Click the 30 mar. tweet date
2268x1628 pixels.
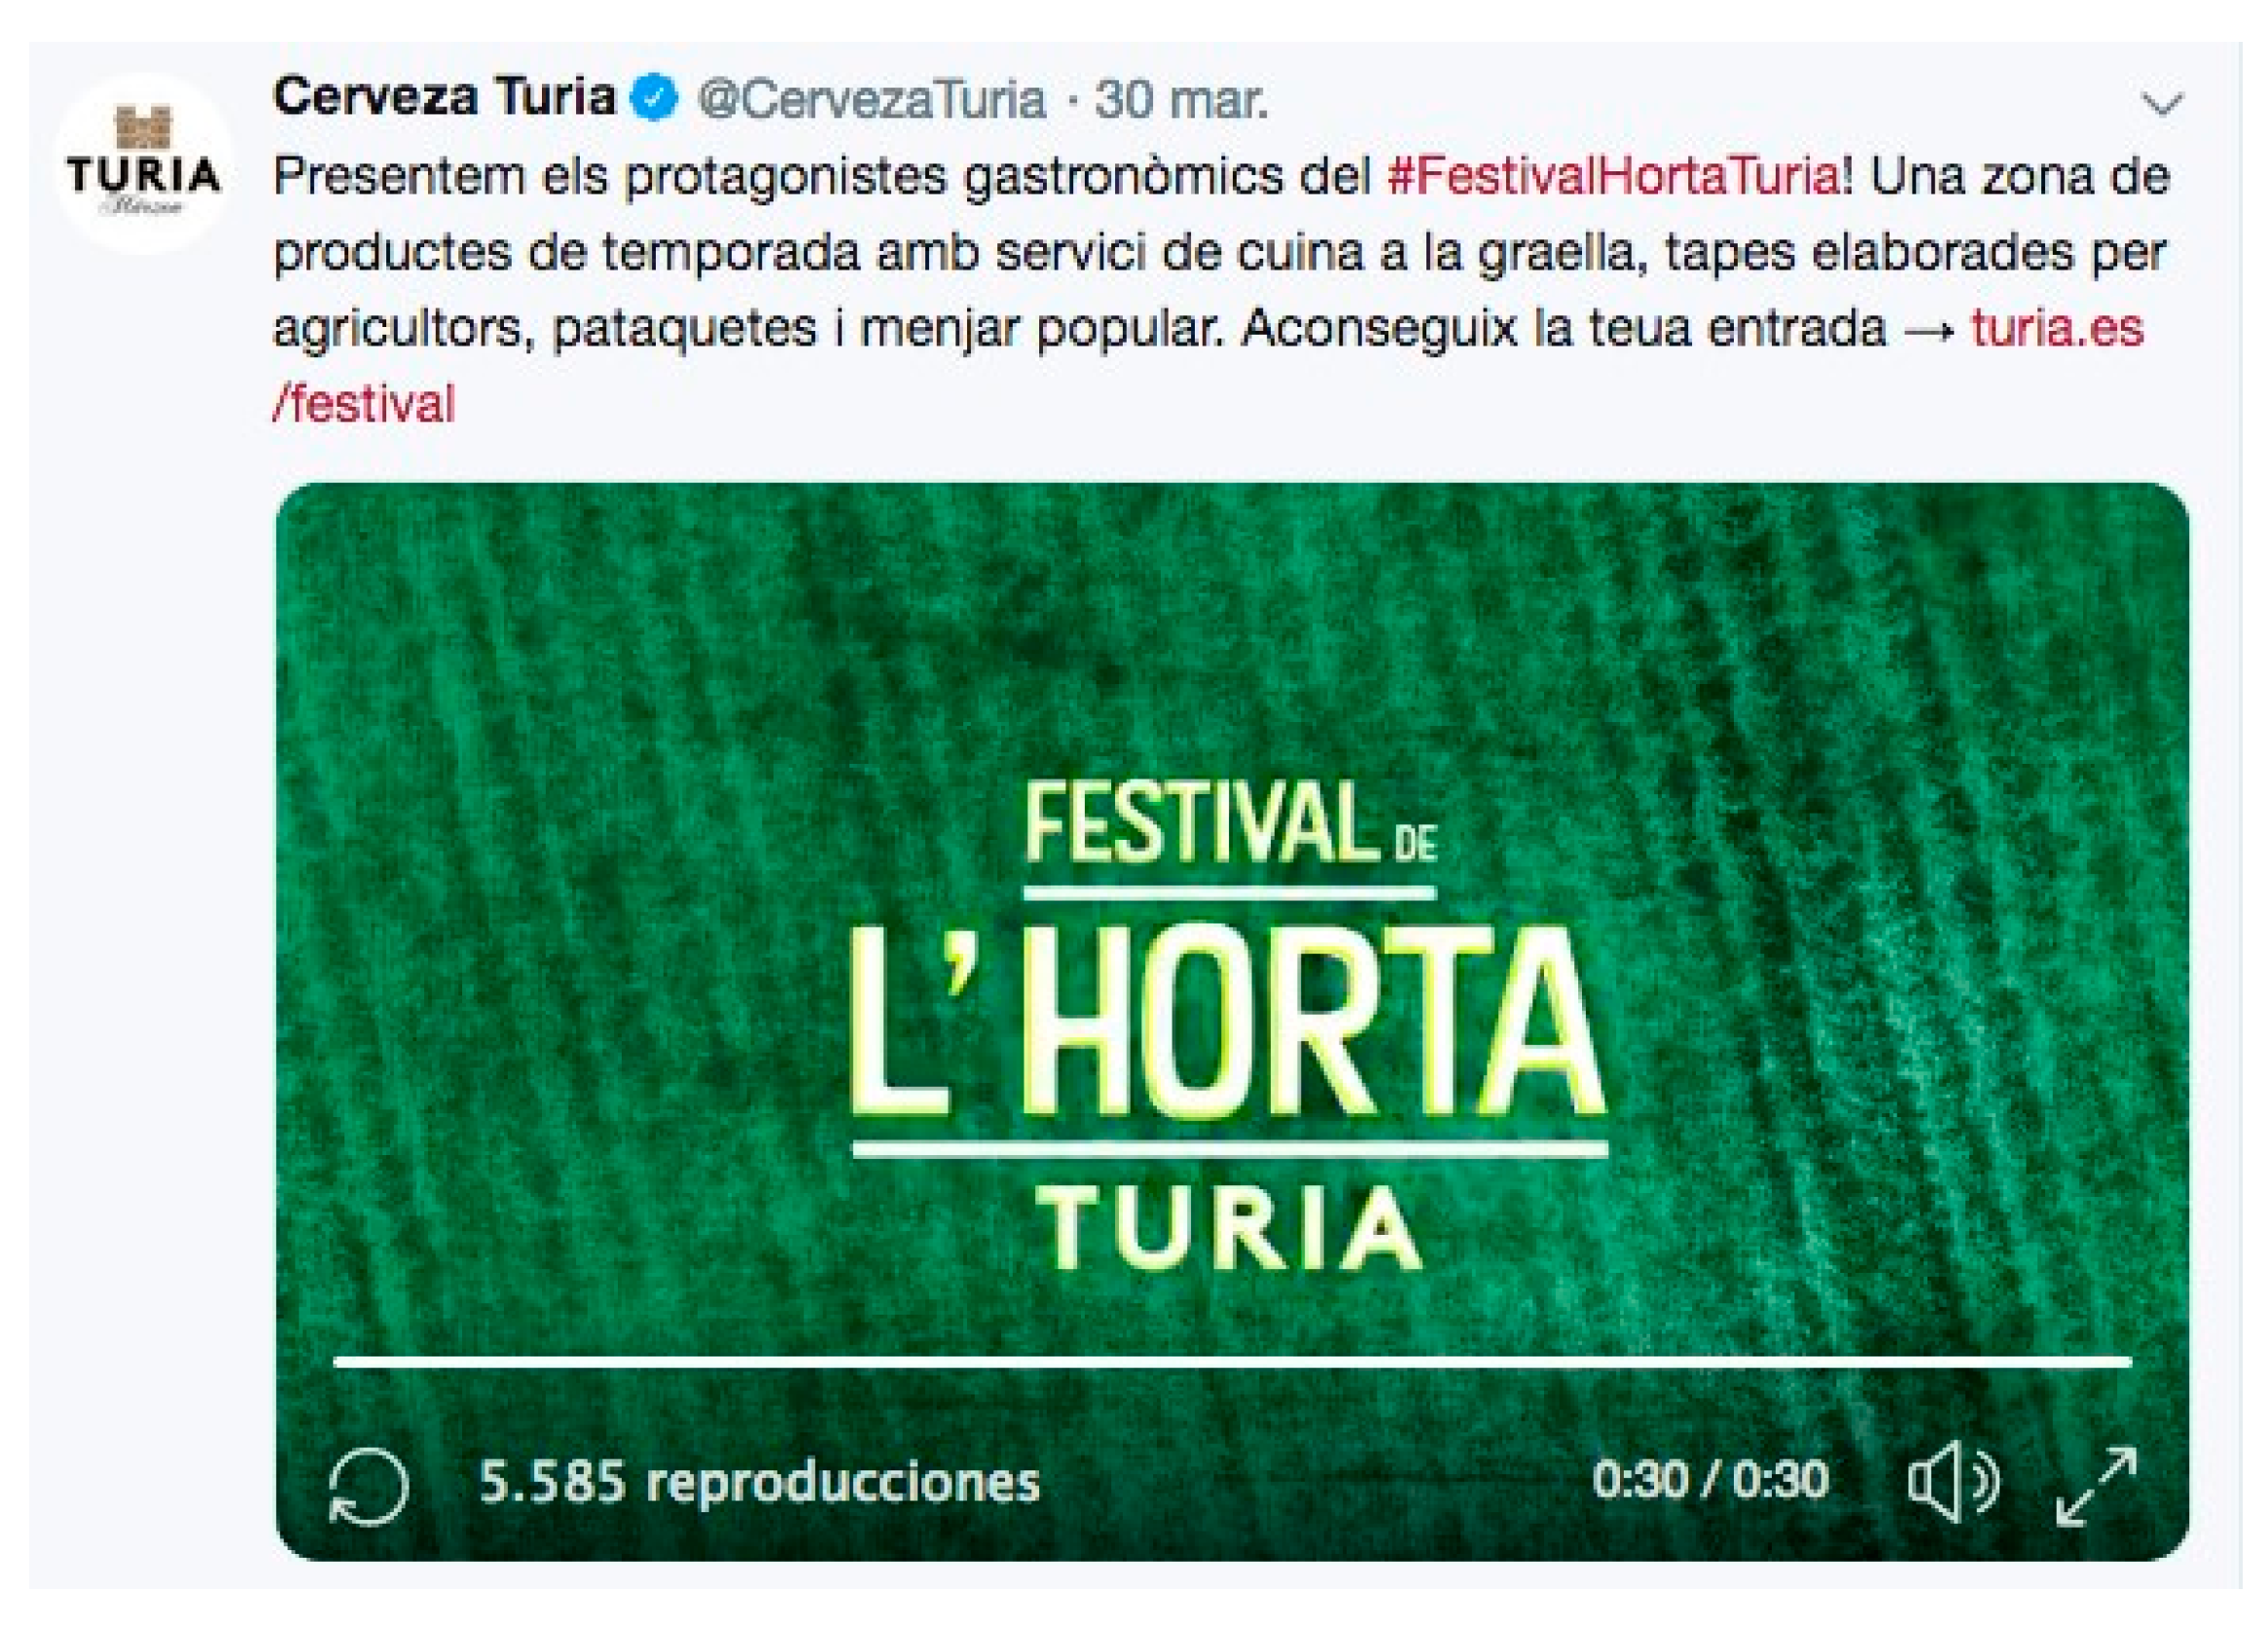click(x=1181, y=99)
